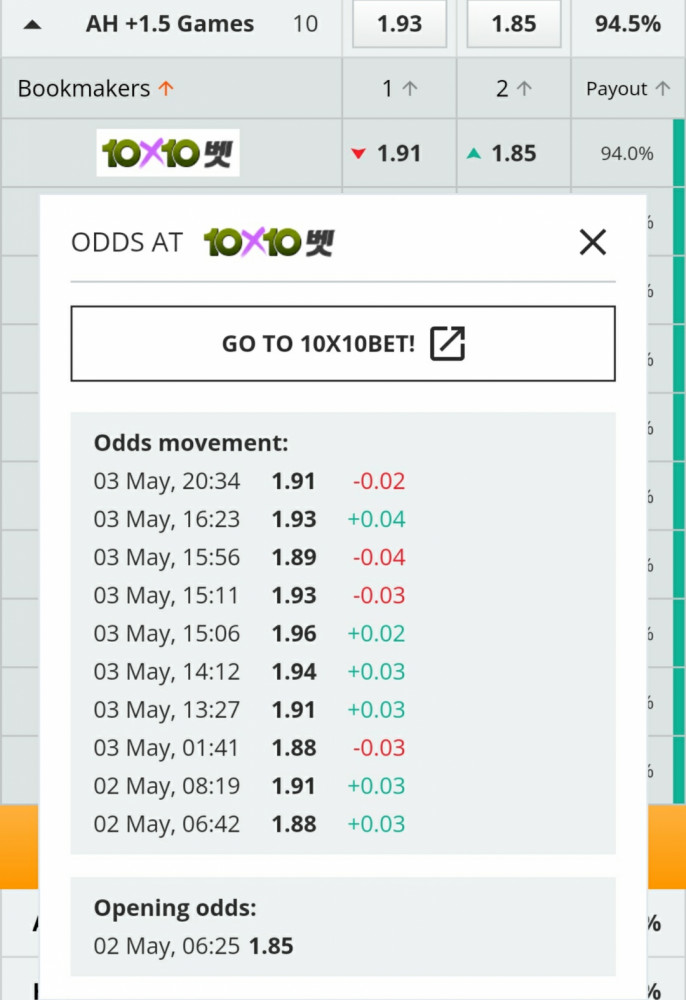Sort column 2 odds arrow
Viewport: 686px width, 1000px height.
point(524,89)
